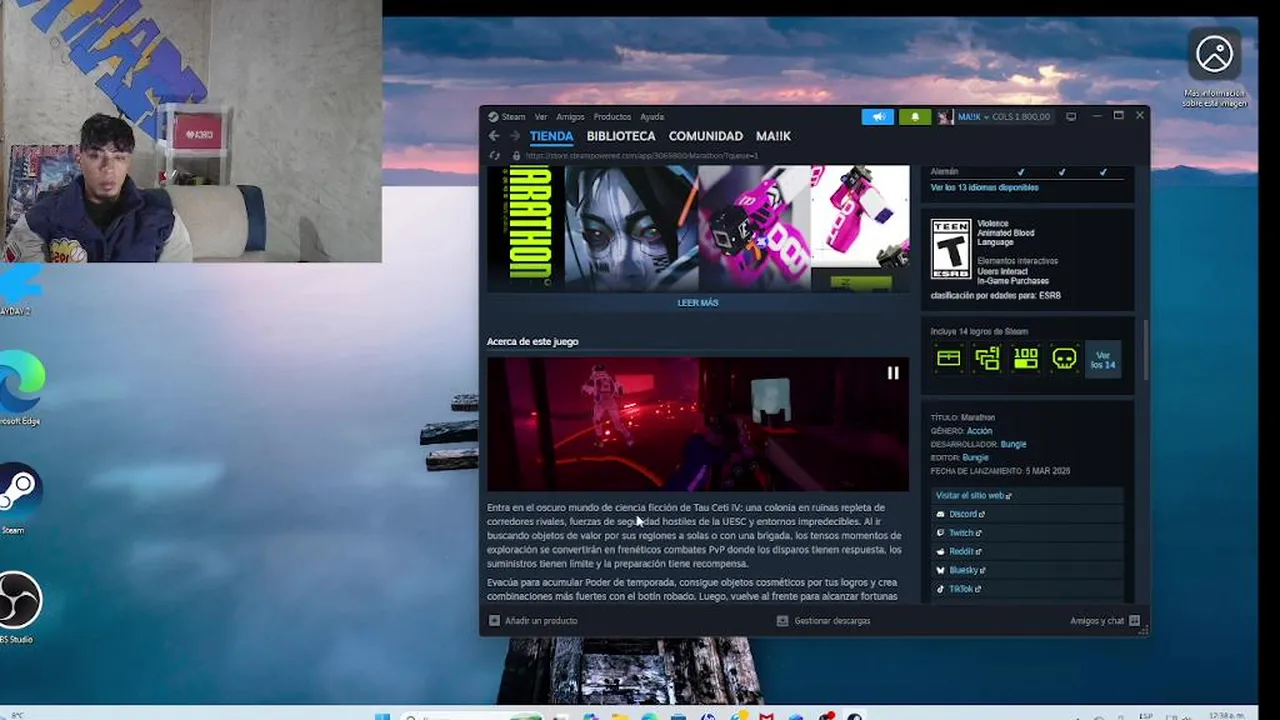The image size is (1280, 720).
Task: Switch to the TIENDA tab
Action: (x=552, y=136)
